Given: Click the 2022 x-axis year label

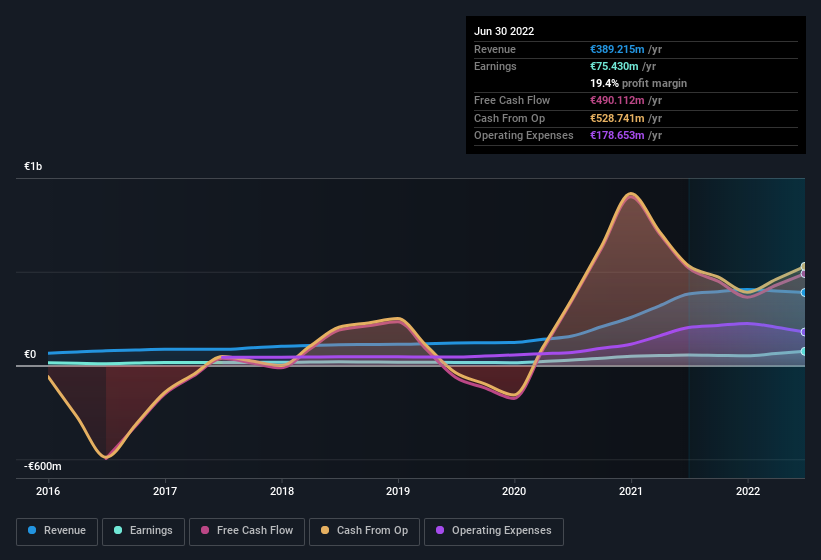Looking at the screenshot, I should pyautogui.click(x=748, y=491).
